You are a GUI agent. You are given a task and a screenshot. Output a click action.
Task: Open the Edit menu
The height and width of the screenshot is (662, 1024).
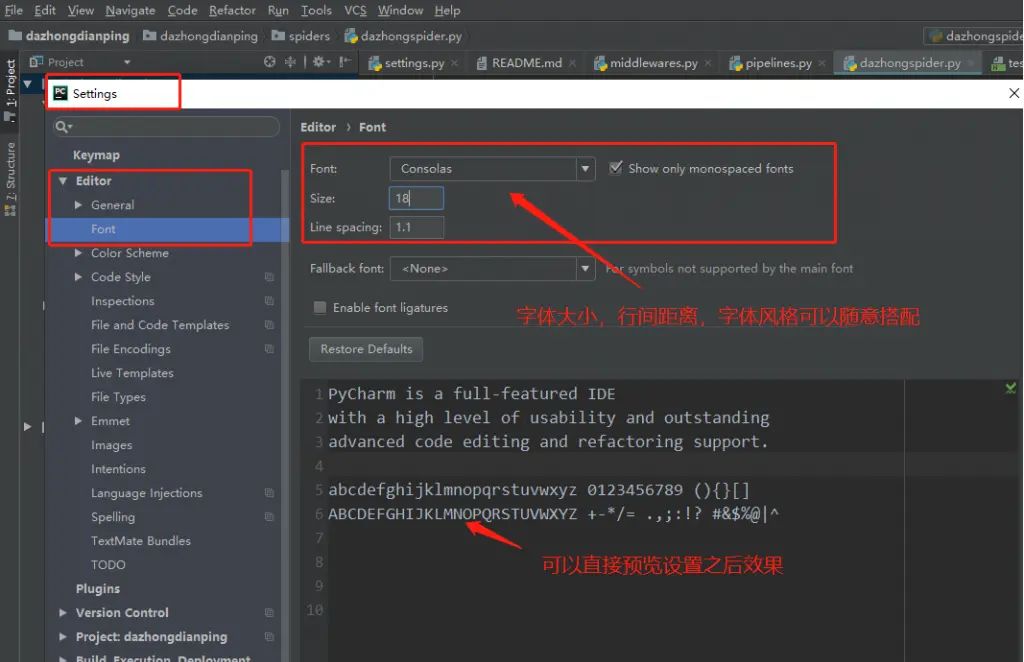(45, 10)
